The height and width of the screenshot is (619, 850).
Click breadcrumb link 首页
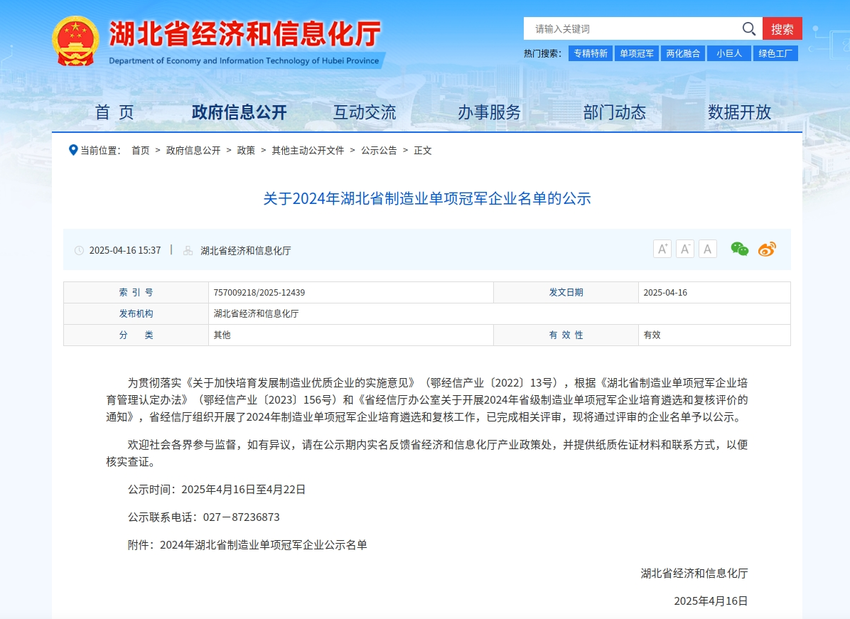pyautogui.click(x=140, y=151)
